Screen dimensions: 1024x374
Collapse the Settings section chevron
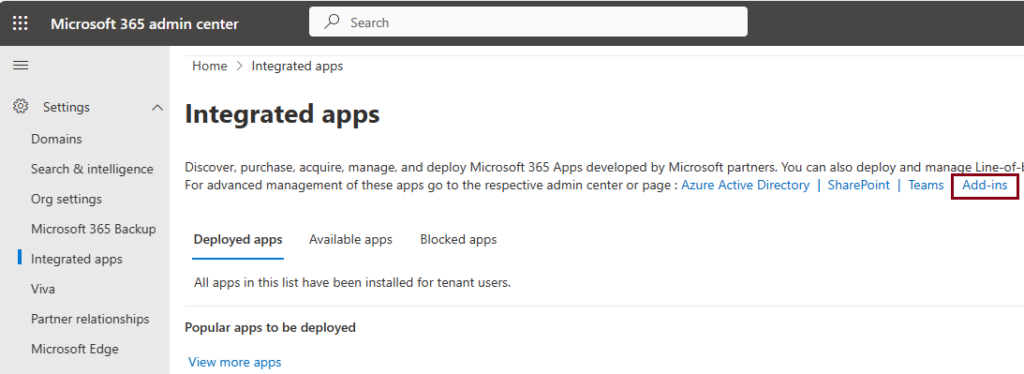point(157,107)
